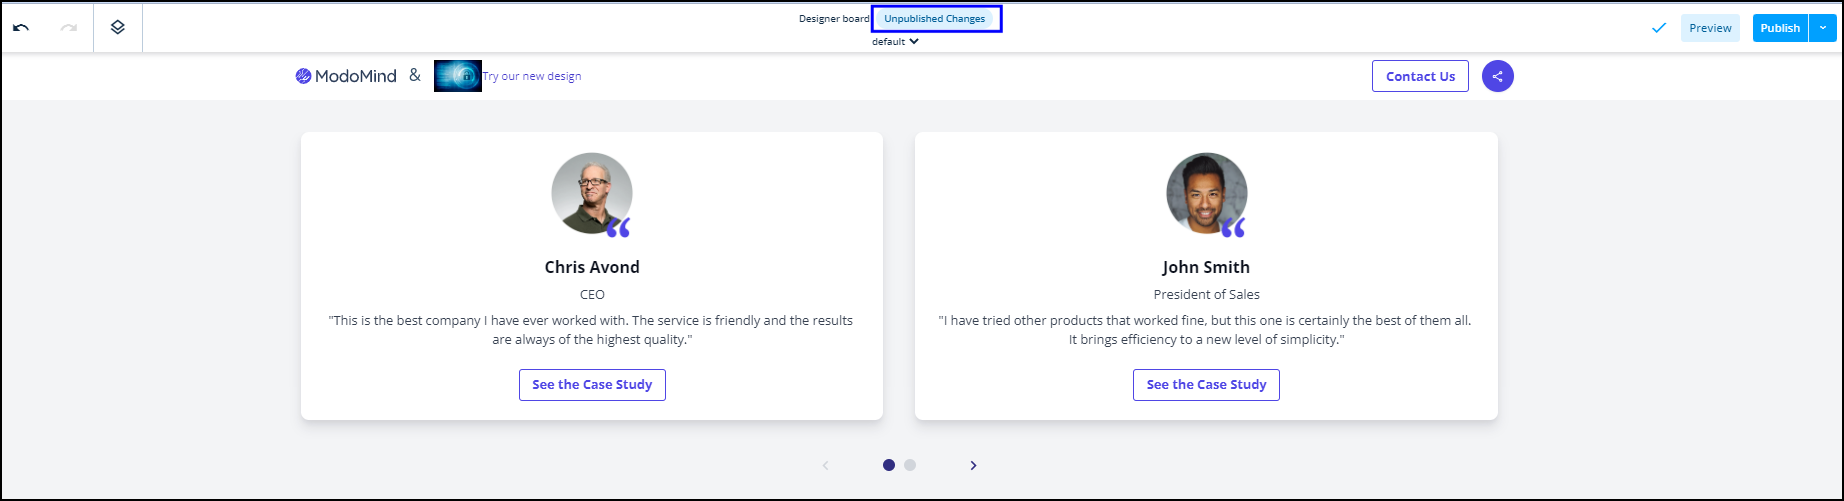1844x501 pixels.
Task: Click the quote icon on John Smith's photo
Action: [x=1233, y=228]
